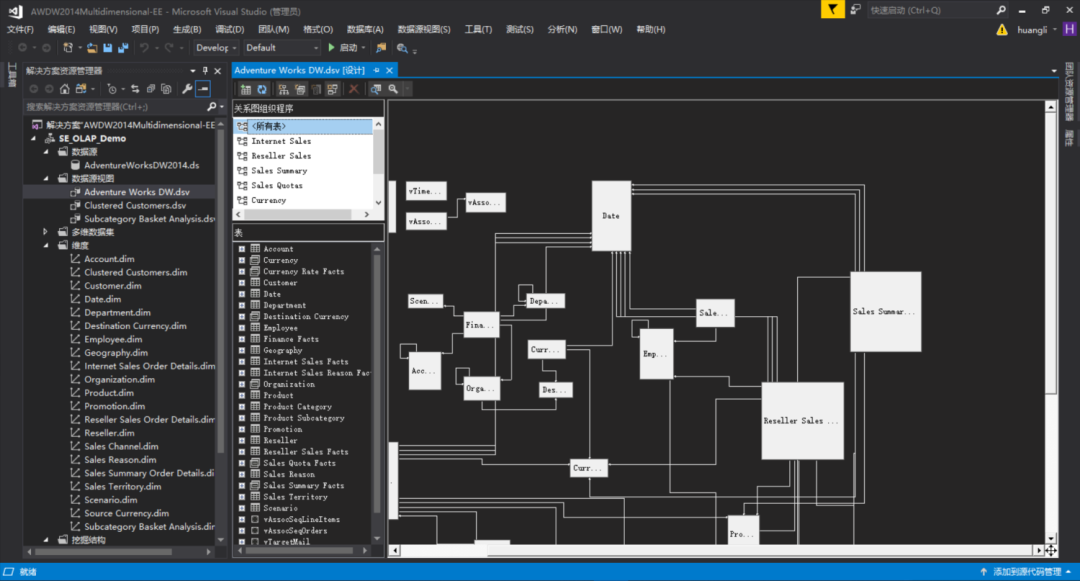The width and height of the screenshot is (1080, 581).
Task: Click the huangli account name
Action: tap(1032, 30)
